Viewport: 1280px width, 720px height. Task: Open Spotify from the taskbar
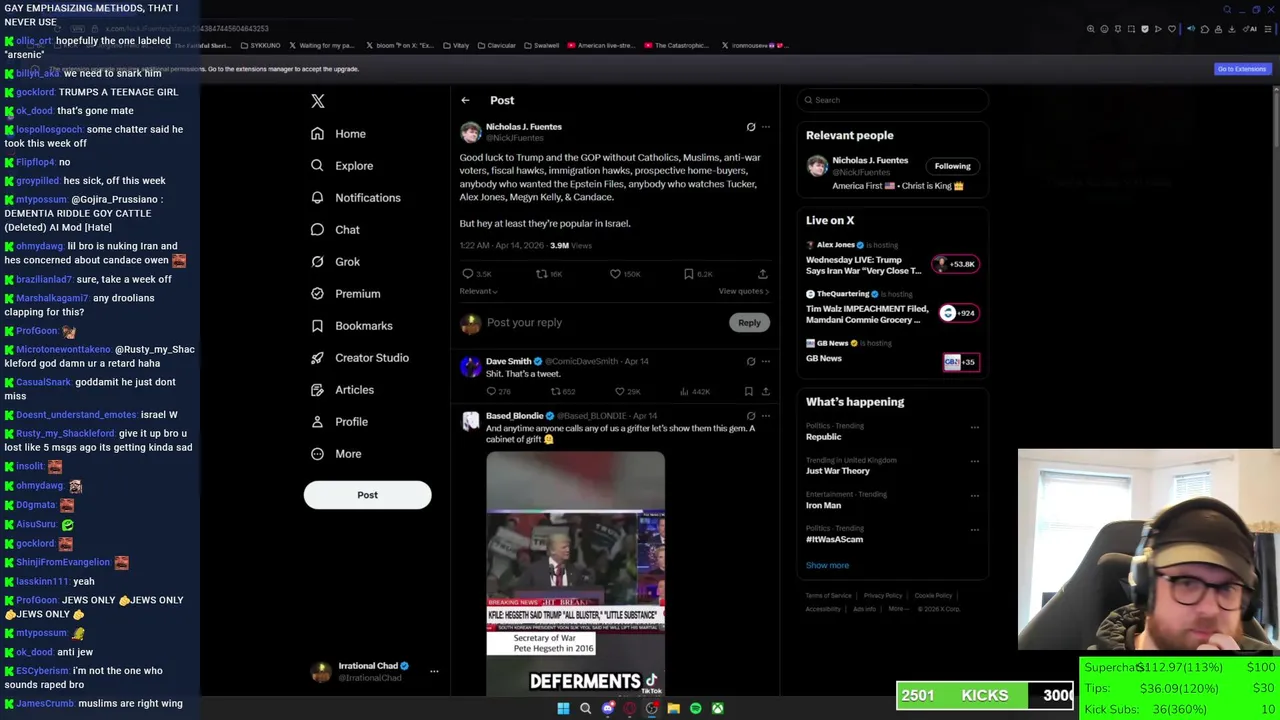(x=695, y=708)
